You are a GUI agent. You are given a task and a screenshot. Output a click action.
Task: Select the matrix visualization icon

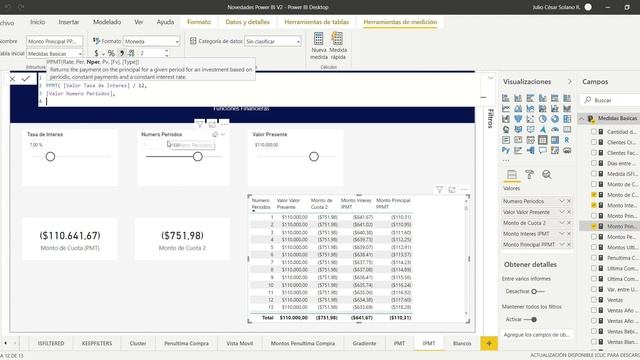click(x=555, y=140)
